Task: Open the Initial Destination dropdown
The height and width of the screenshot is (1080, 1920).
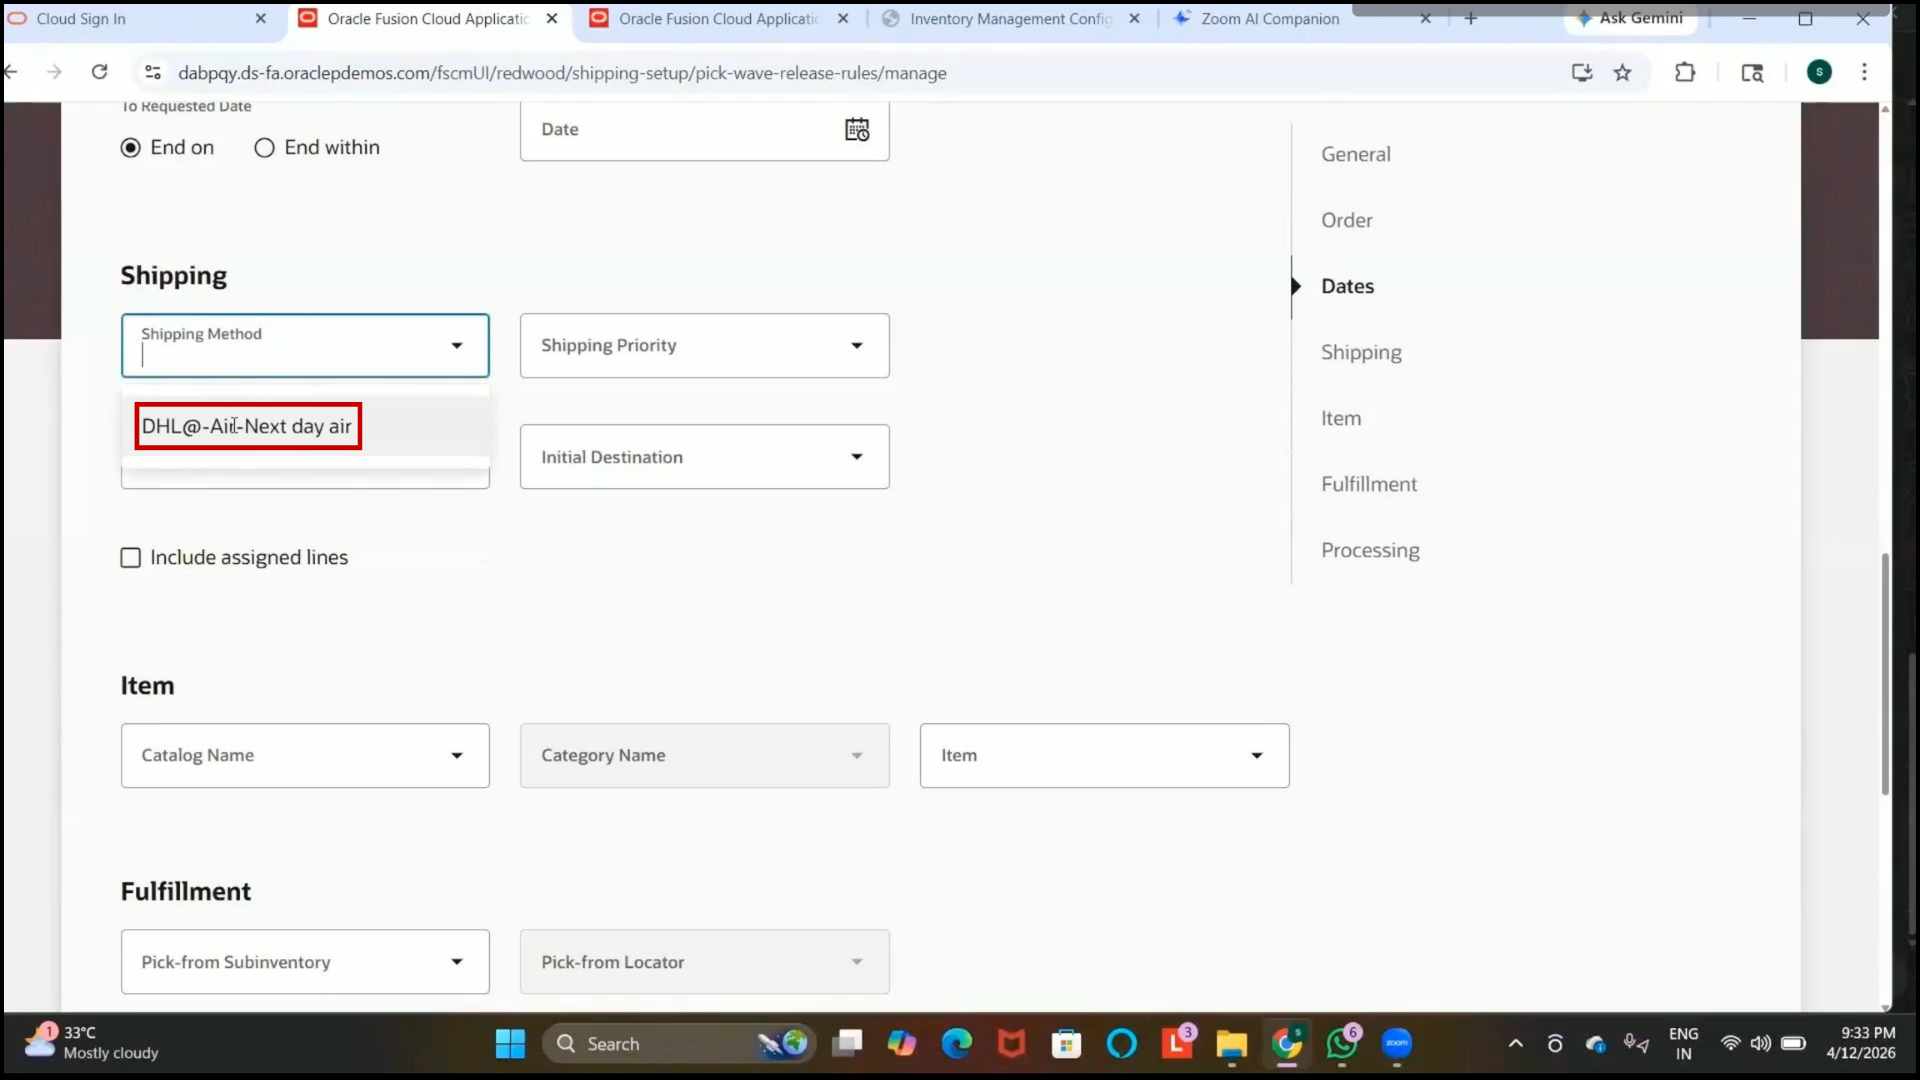Action: pos(704,457)
